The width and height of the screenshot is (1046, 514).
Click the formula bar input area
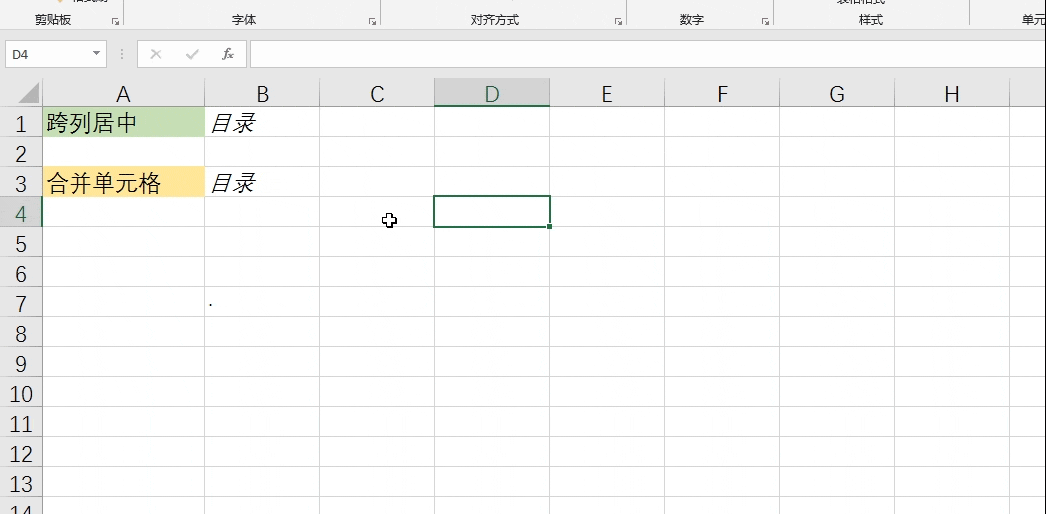(640, 54)
